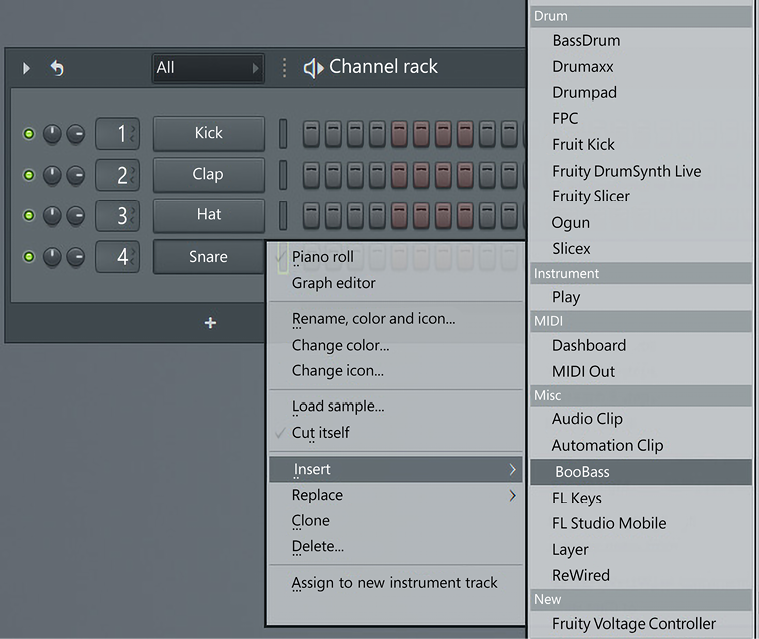The width and height of the screenshot is (759, 639).
Task: Adjust the Snare channel volume knob
Action: point(76,257)
